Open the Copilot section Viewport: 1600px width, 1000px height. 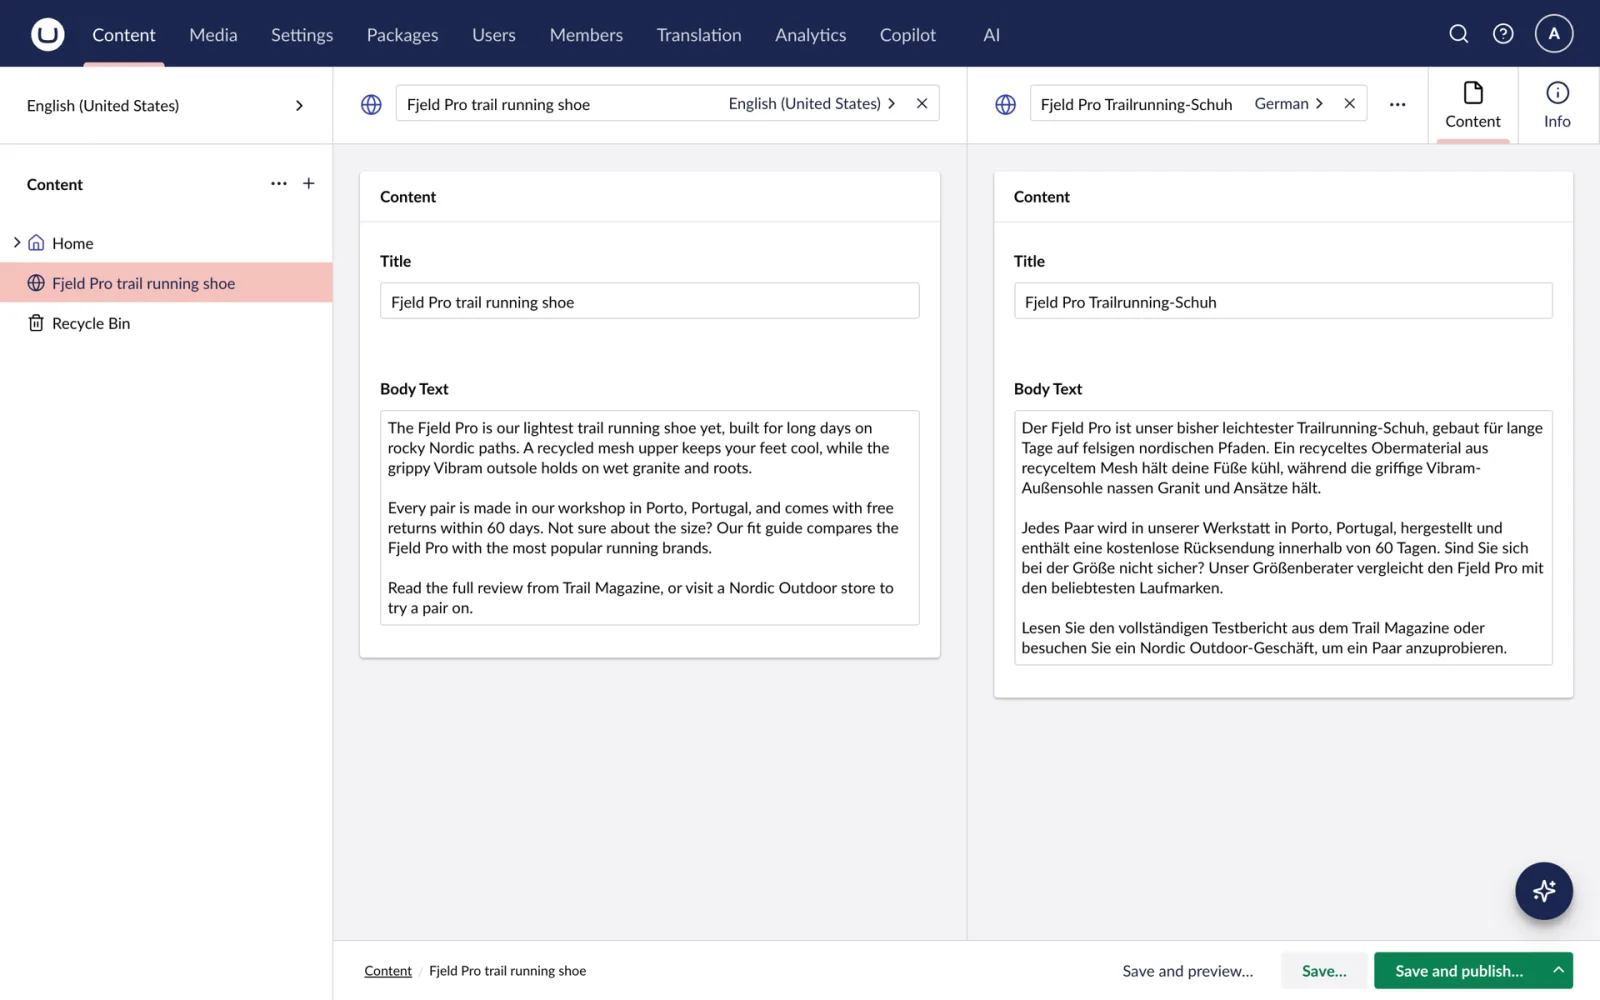(908, 34)
